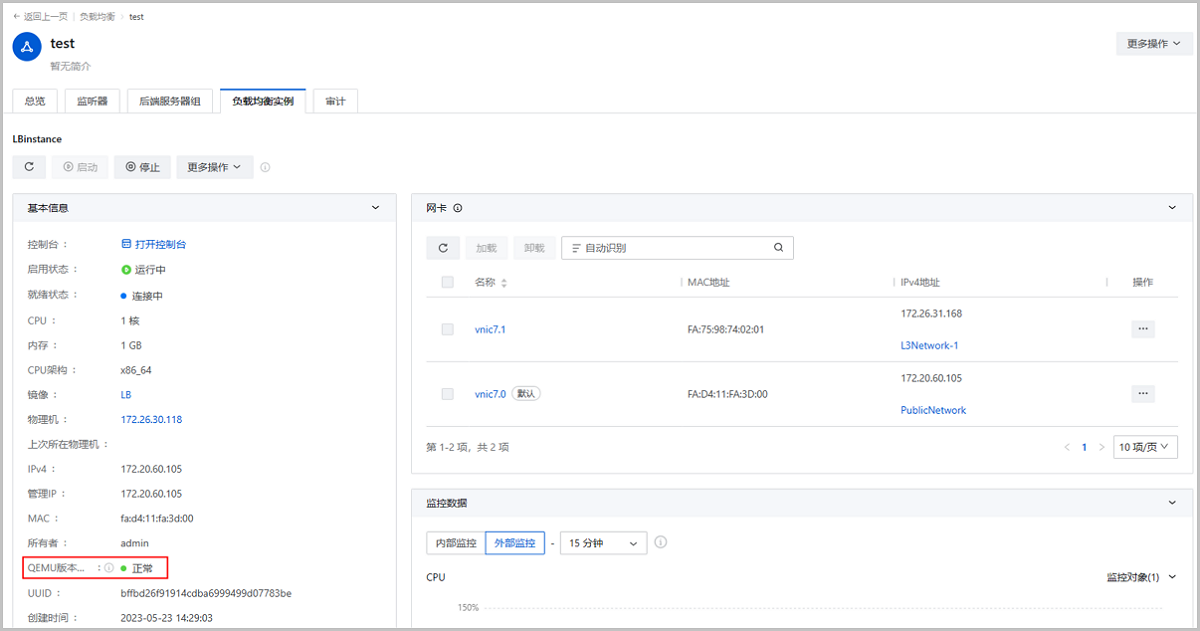Click the info icon next to 网卡 title
This screenshot has width=1200, height=631.
tap(457, 208)
